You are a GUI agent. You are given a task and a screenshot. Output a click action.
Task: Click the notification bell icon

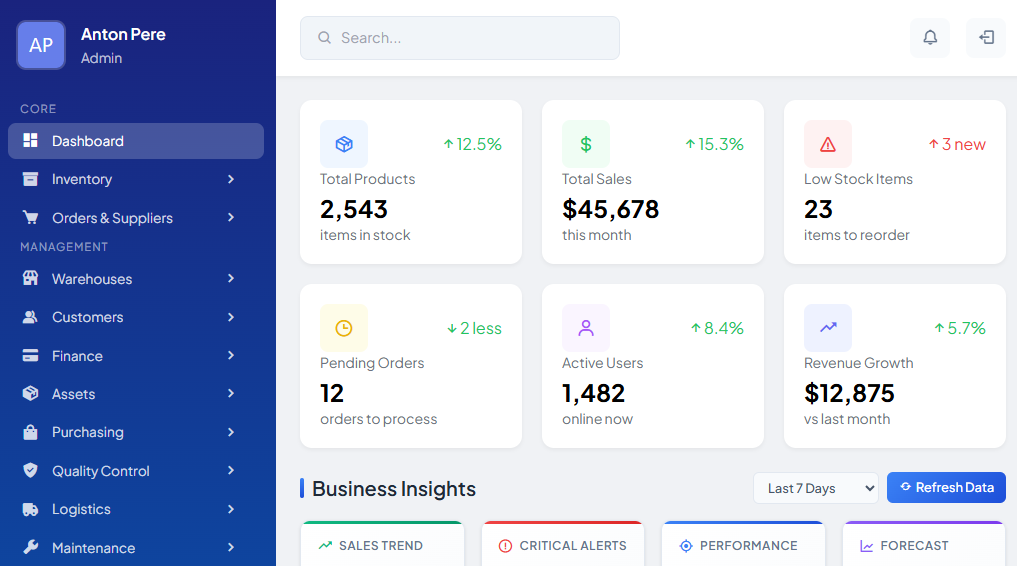pos(930,38)
